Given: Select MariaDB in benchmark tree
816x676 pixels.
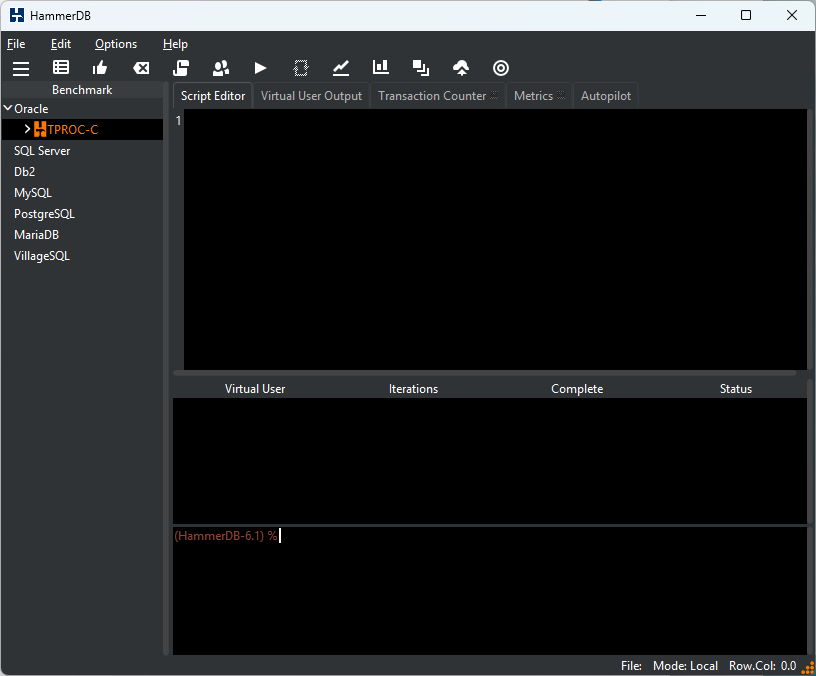Looking at the screenshot, I should (x=36, y=235).
